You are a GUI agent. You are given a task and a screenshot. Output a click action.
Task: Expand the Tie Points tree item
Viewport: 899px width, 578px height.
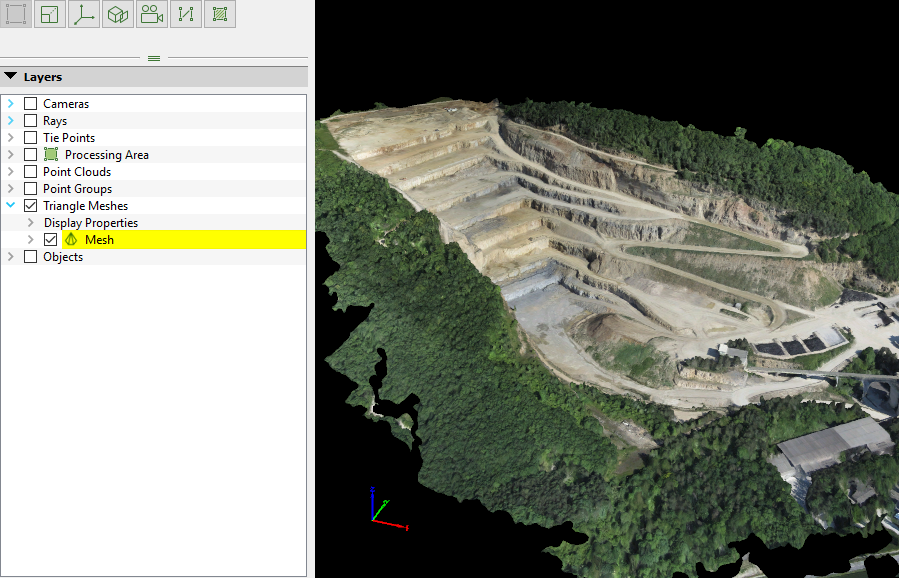(x=11, y=137)
